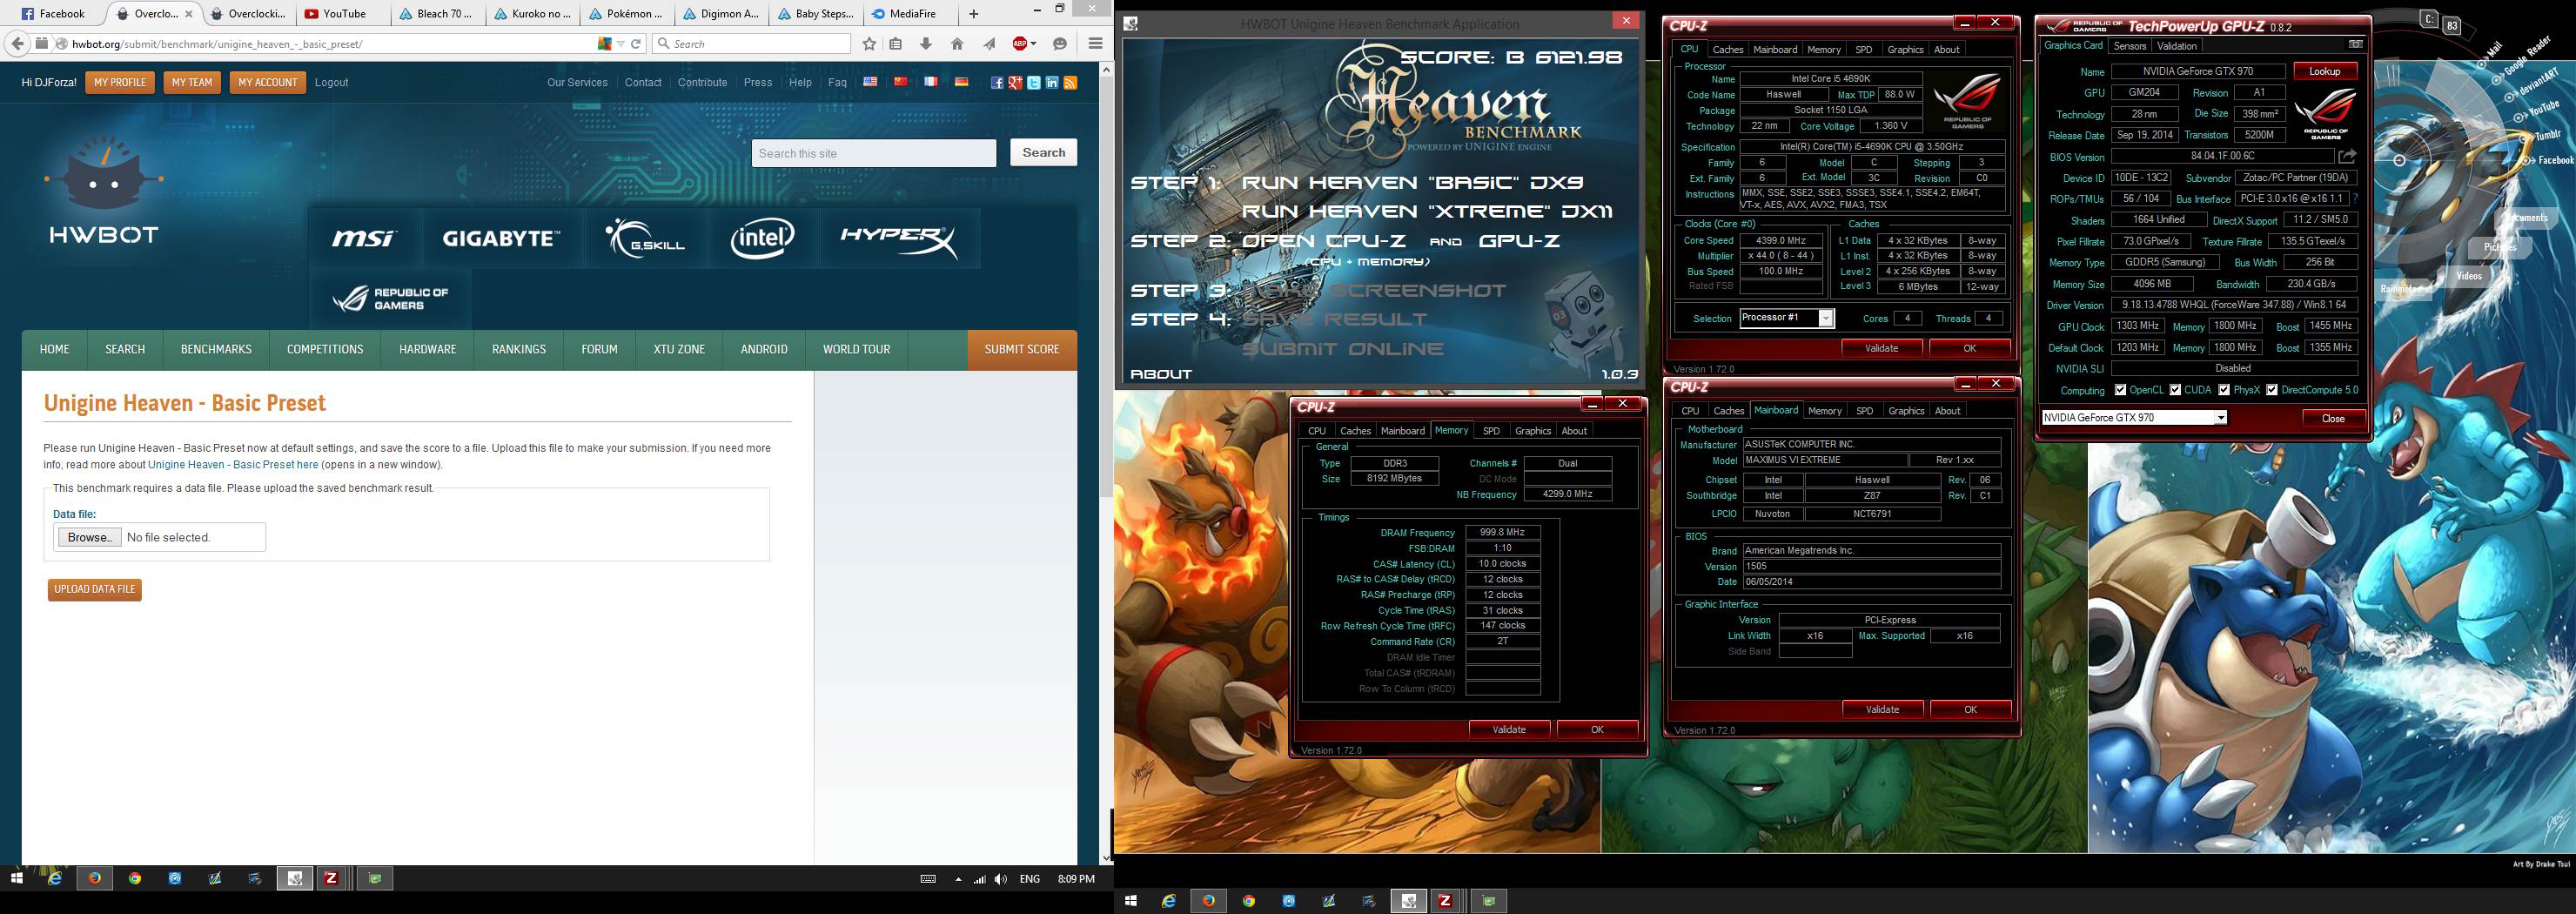Click the MSI sponsor logo
This screenshot has height=914, width=2576.
click(364, 238)
